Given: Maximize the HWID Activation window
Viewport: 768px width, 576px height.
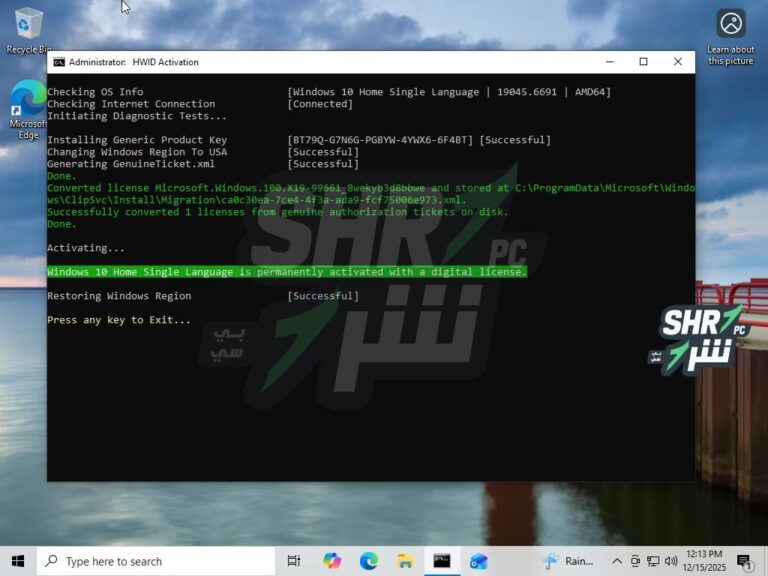Looking at the screenshot, I should point(643,62).
